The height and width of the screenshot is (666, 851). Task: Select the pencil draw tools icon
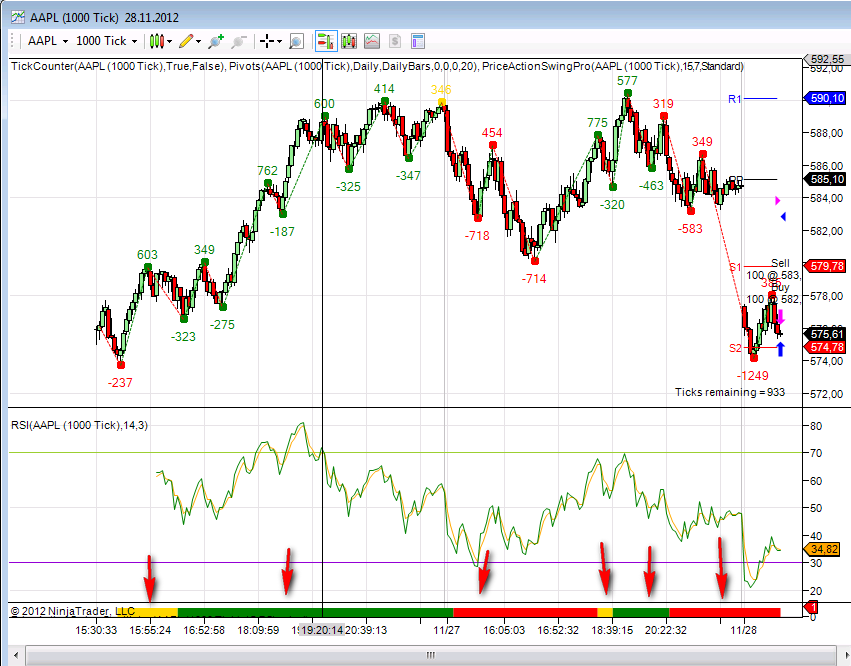[186, 41]
